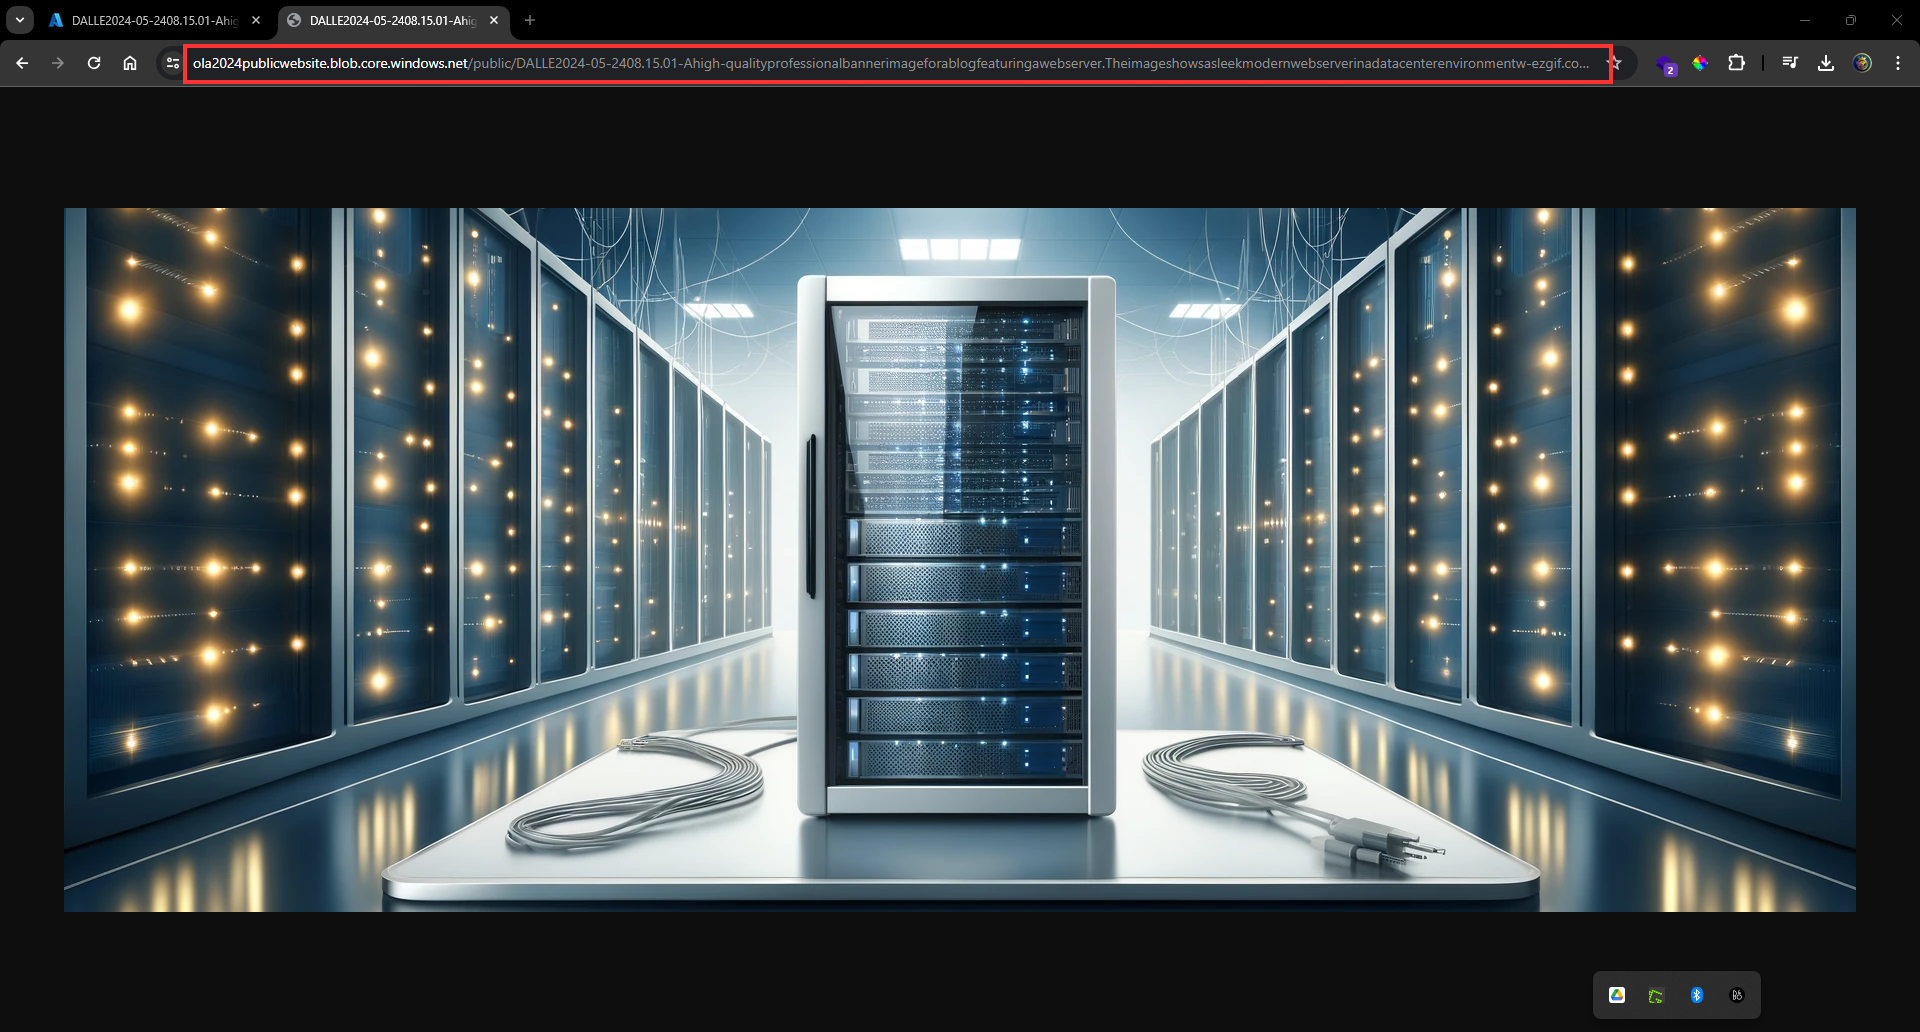This screenshot has width=1920, height=1032.
Task: Open the three-dot browser menu
Action: (1898, 62)
